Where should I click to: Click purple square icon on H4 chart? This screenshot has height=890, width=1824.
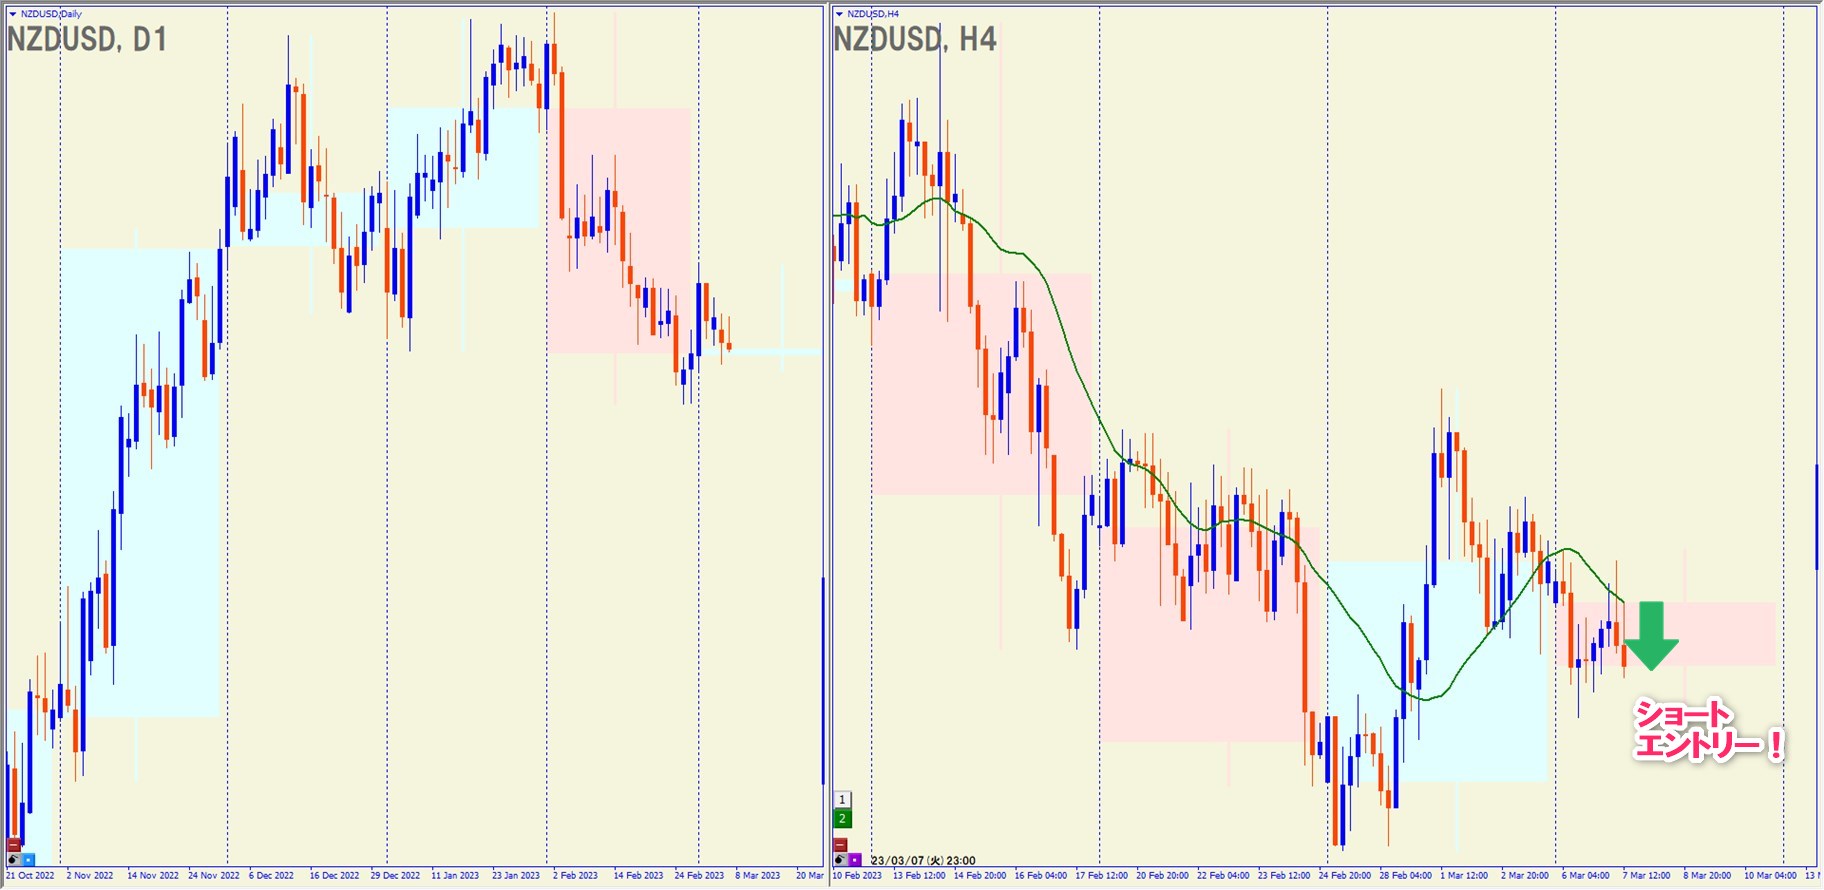click(x=855, y=859)
